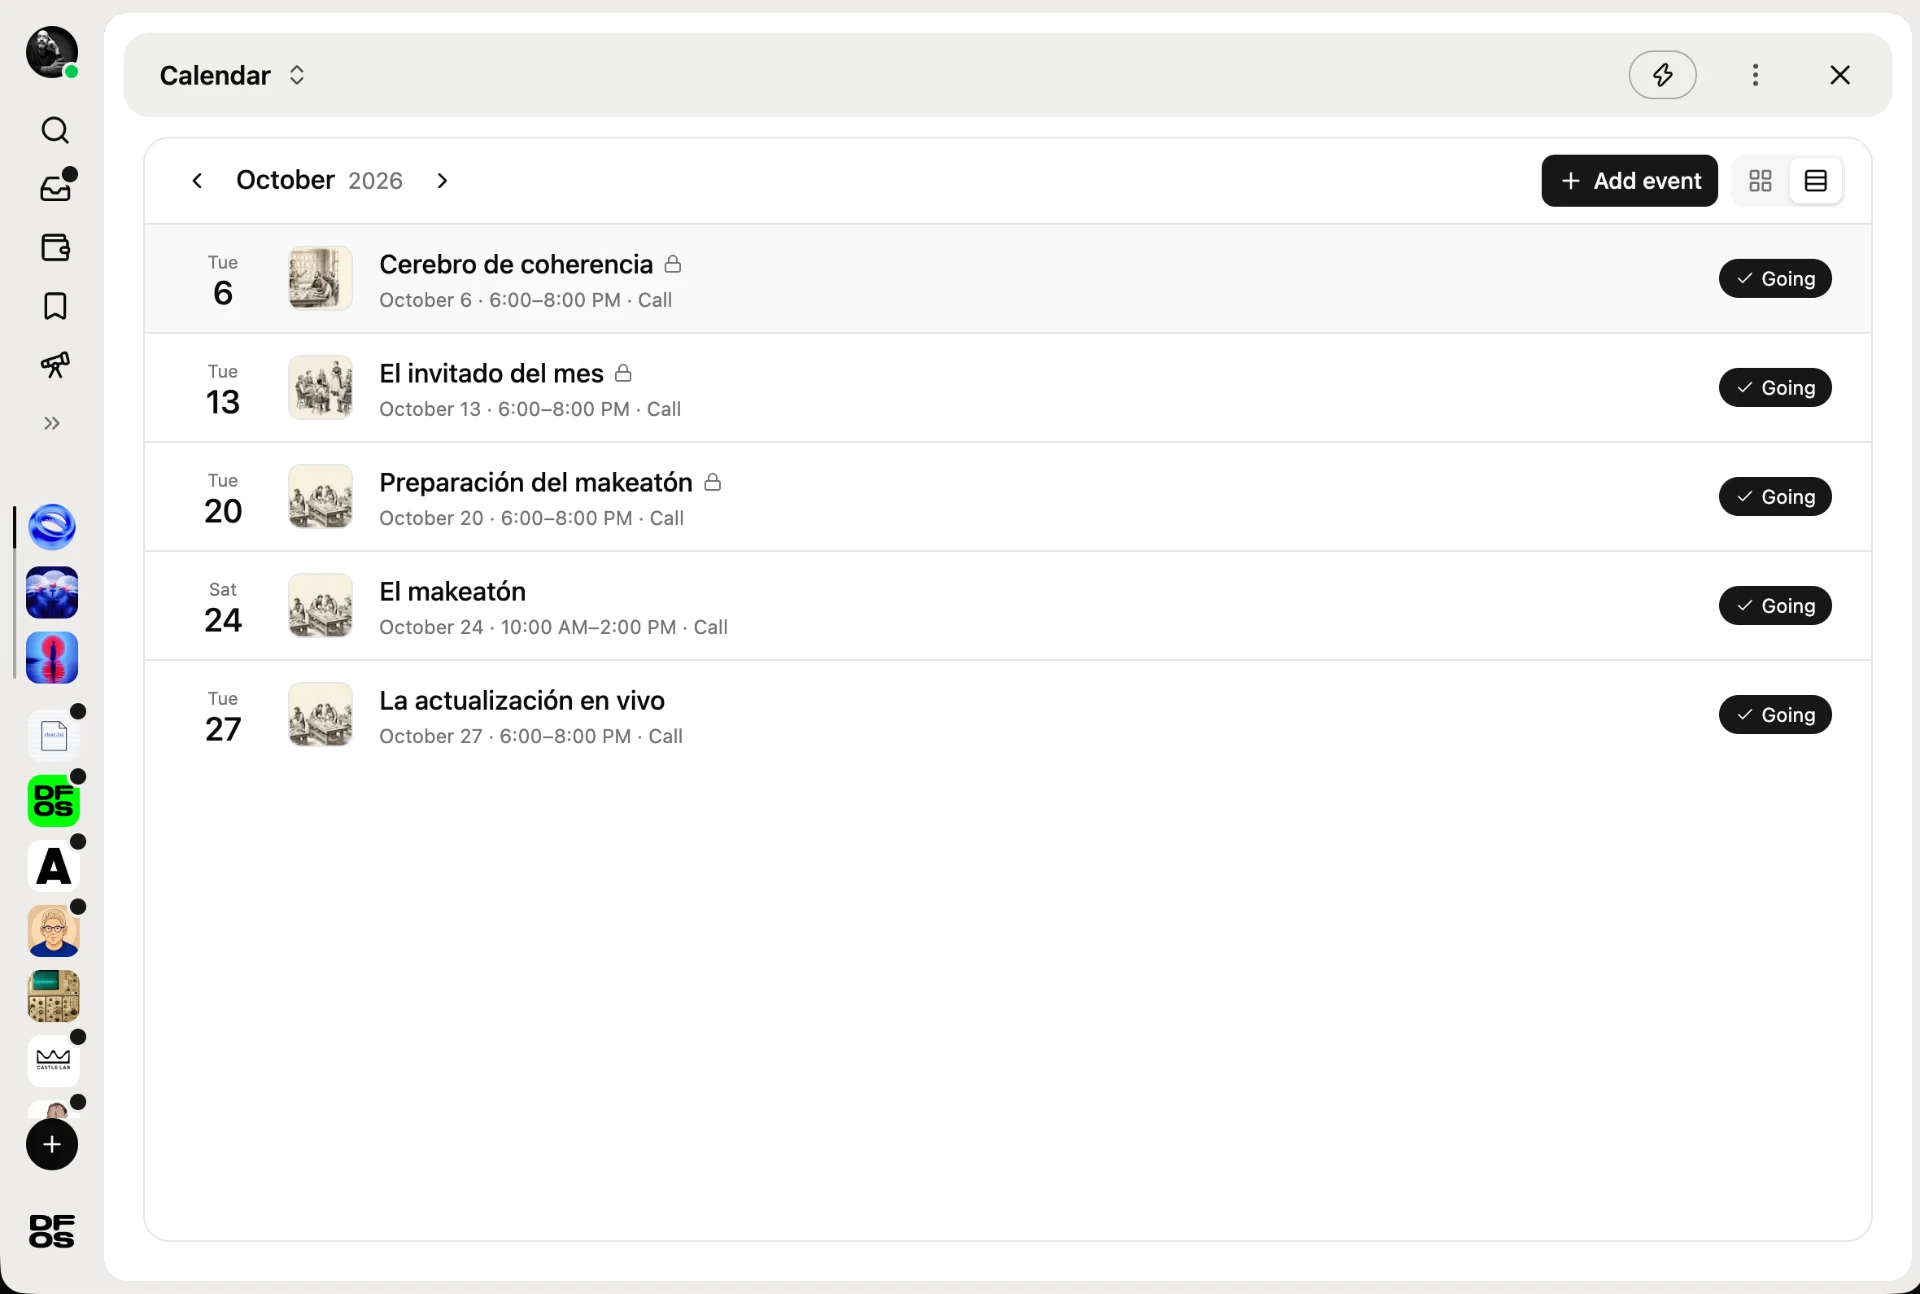
Task: Open the Calendar view selector dropdown
Action: click(x=233, y=75)
